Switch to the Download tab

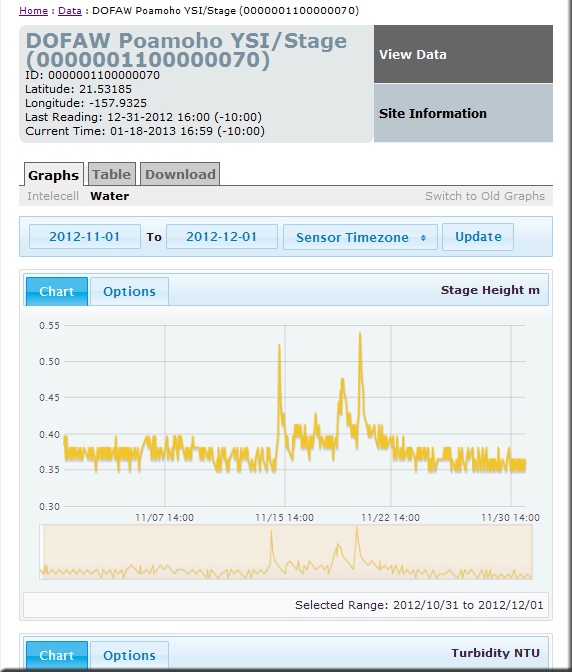[x=180, y=174]
